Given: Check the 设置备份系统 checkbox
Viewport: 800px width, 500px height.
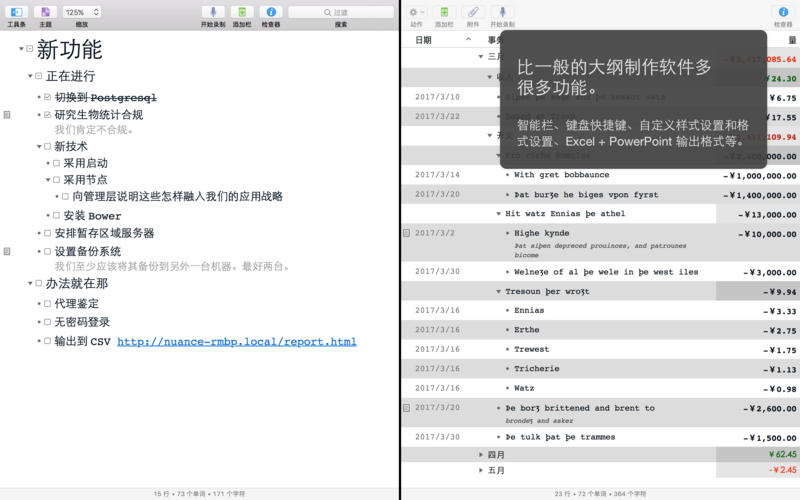Looking at the screenshot, I should pos(47,251).
